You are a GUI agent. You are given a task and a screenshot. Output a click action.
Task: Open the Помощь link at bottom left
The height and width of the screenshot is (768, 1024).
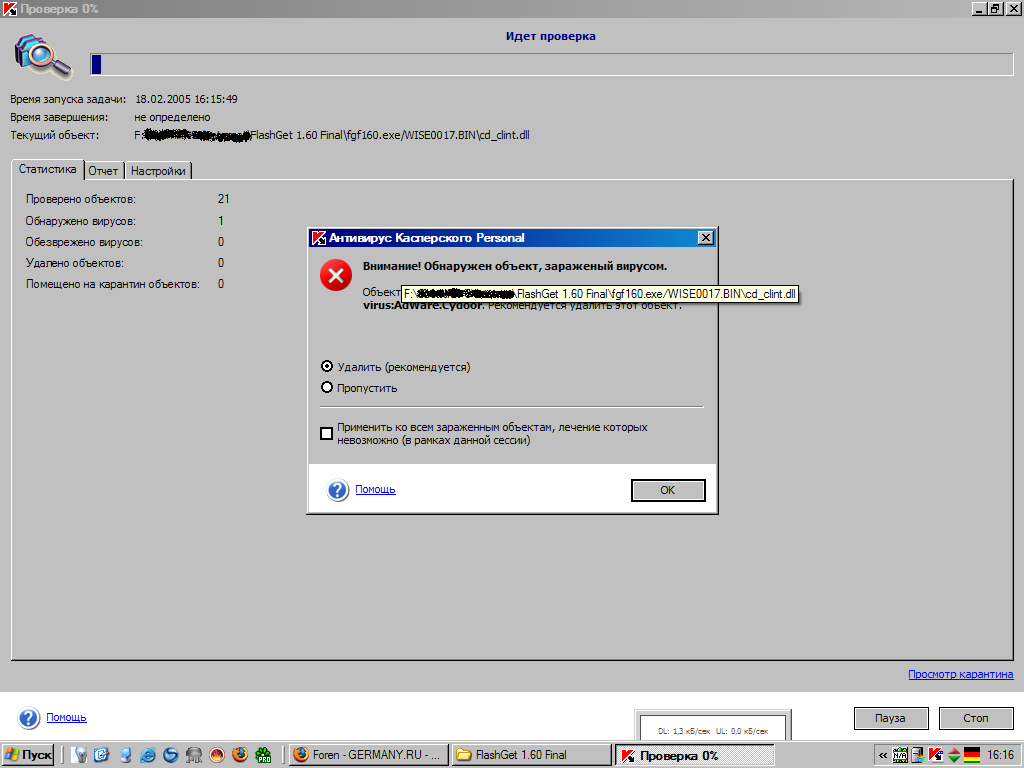tap(67, 717)
